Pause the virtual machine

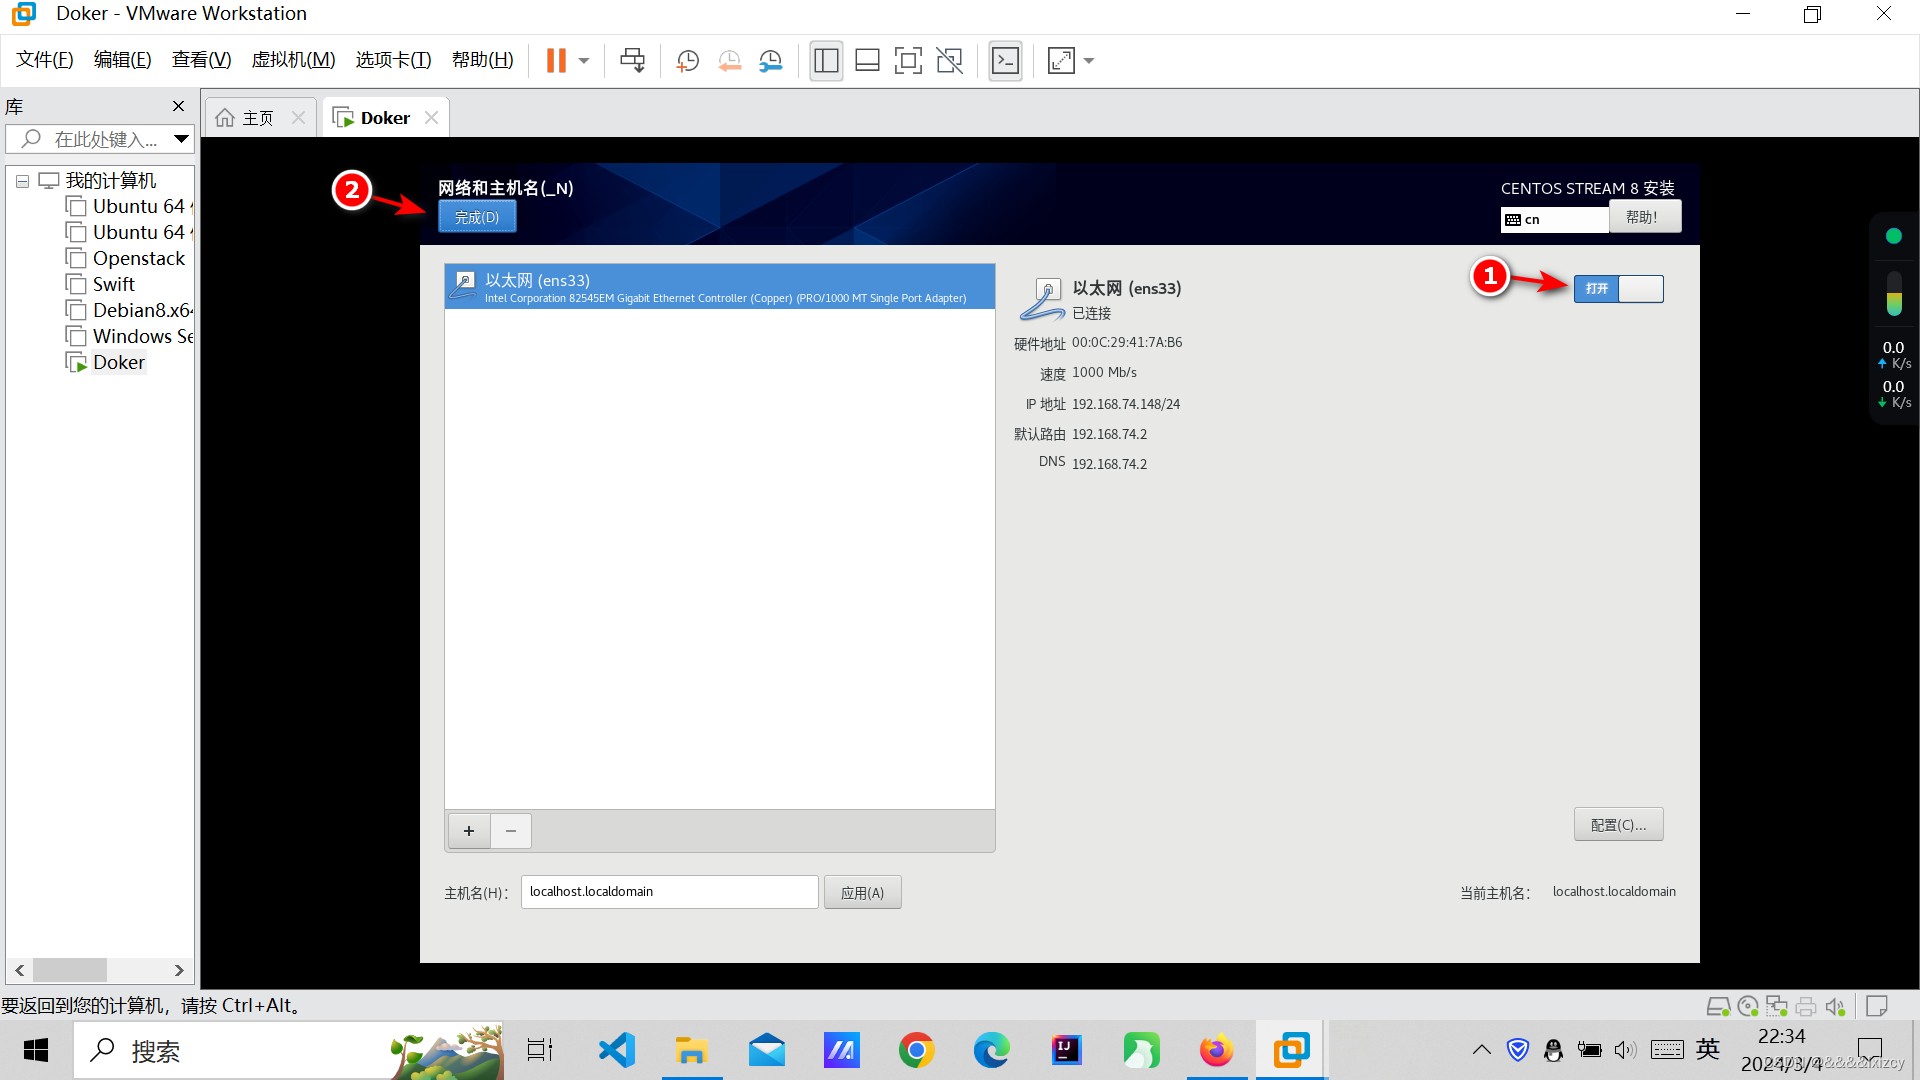[556, 61]
